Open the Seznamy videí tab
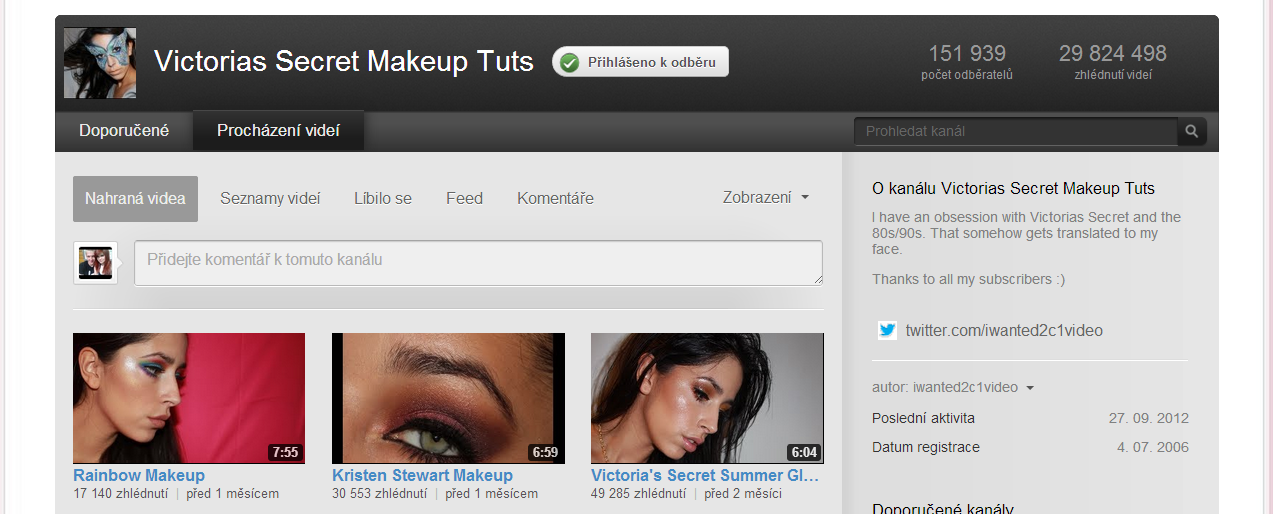The height and width of the screenshot is (514, 1273). (270, 198)
